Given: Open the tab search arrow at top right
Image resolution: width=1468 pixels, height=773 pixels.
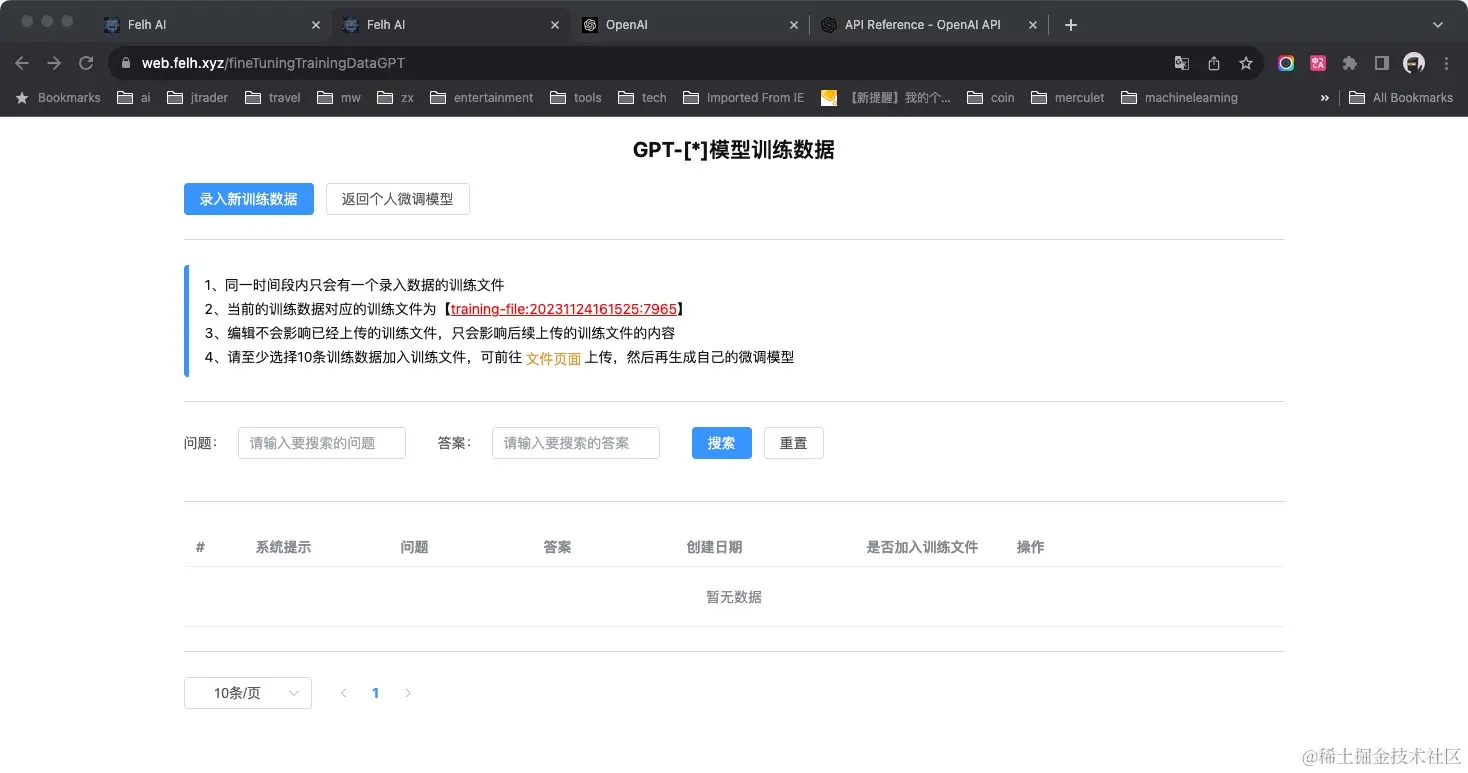Looking at the screenshot, I should click(x=1437, y=24).
